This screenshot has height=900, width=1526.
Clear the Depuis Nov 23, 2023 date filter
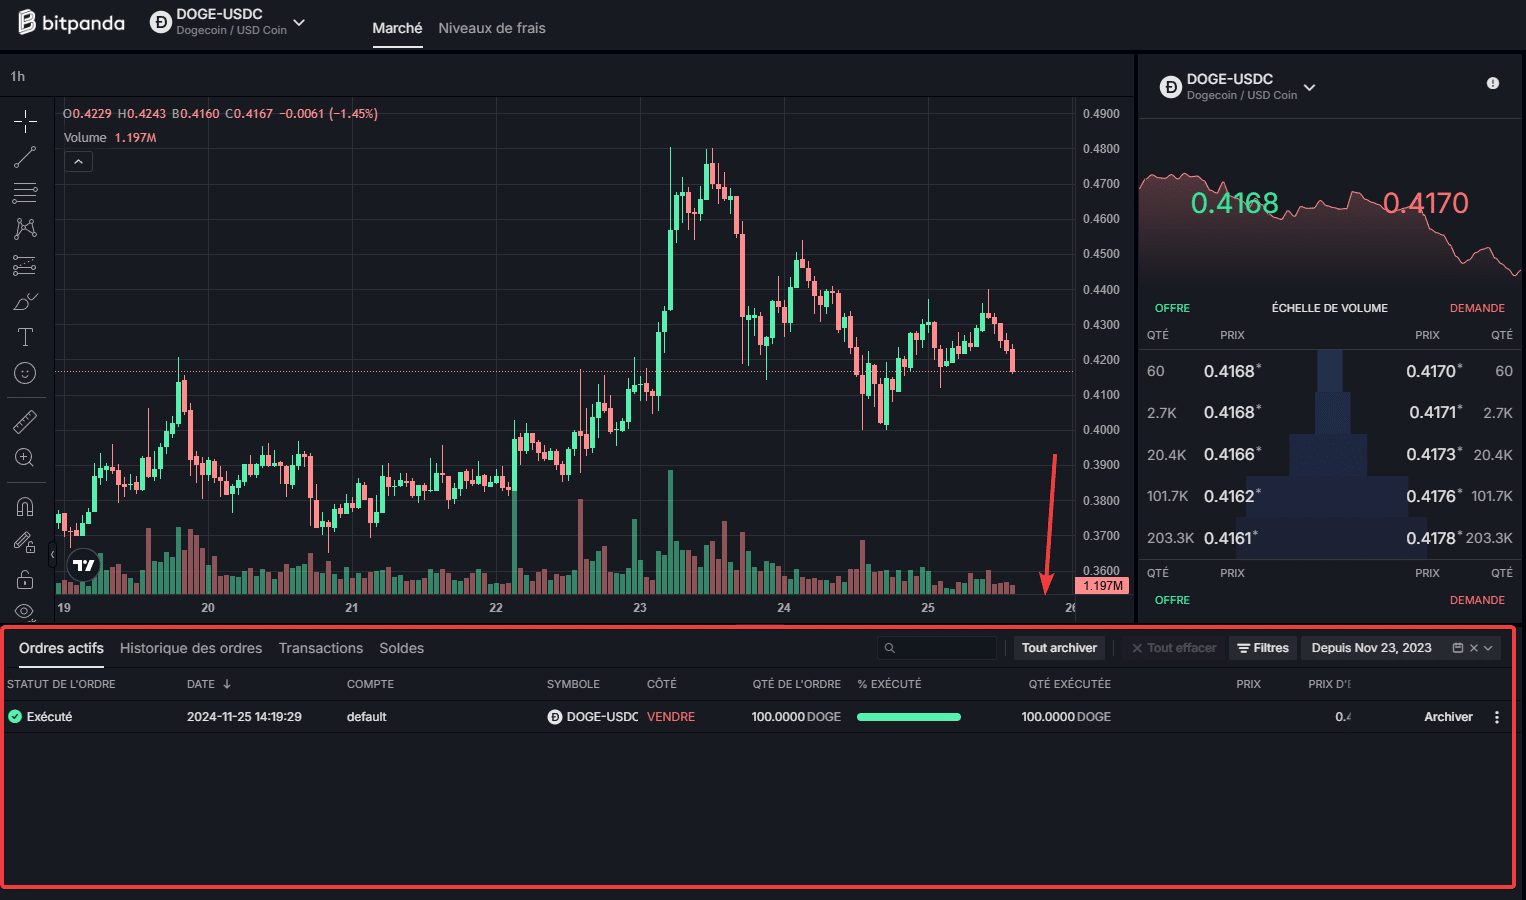(1473, 648)
